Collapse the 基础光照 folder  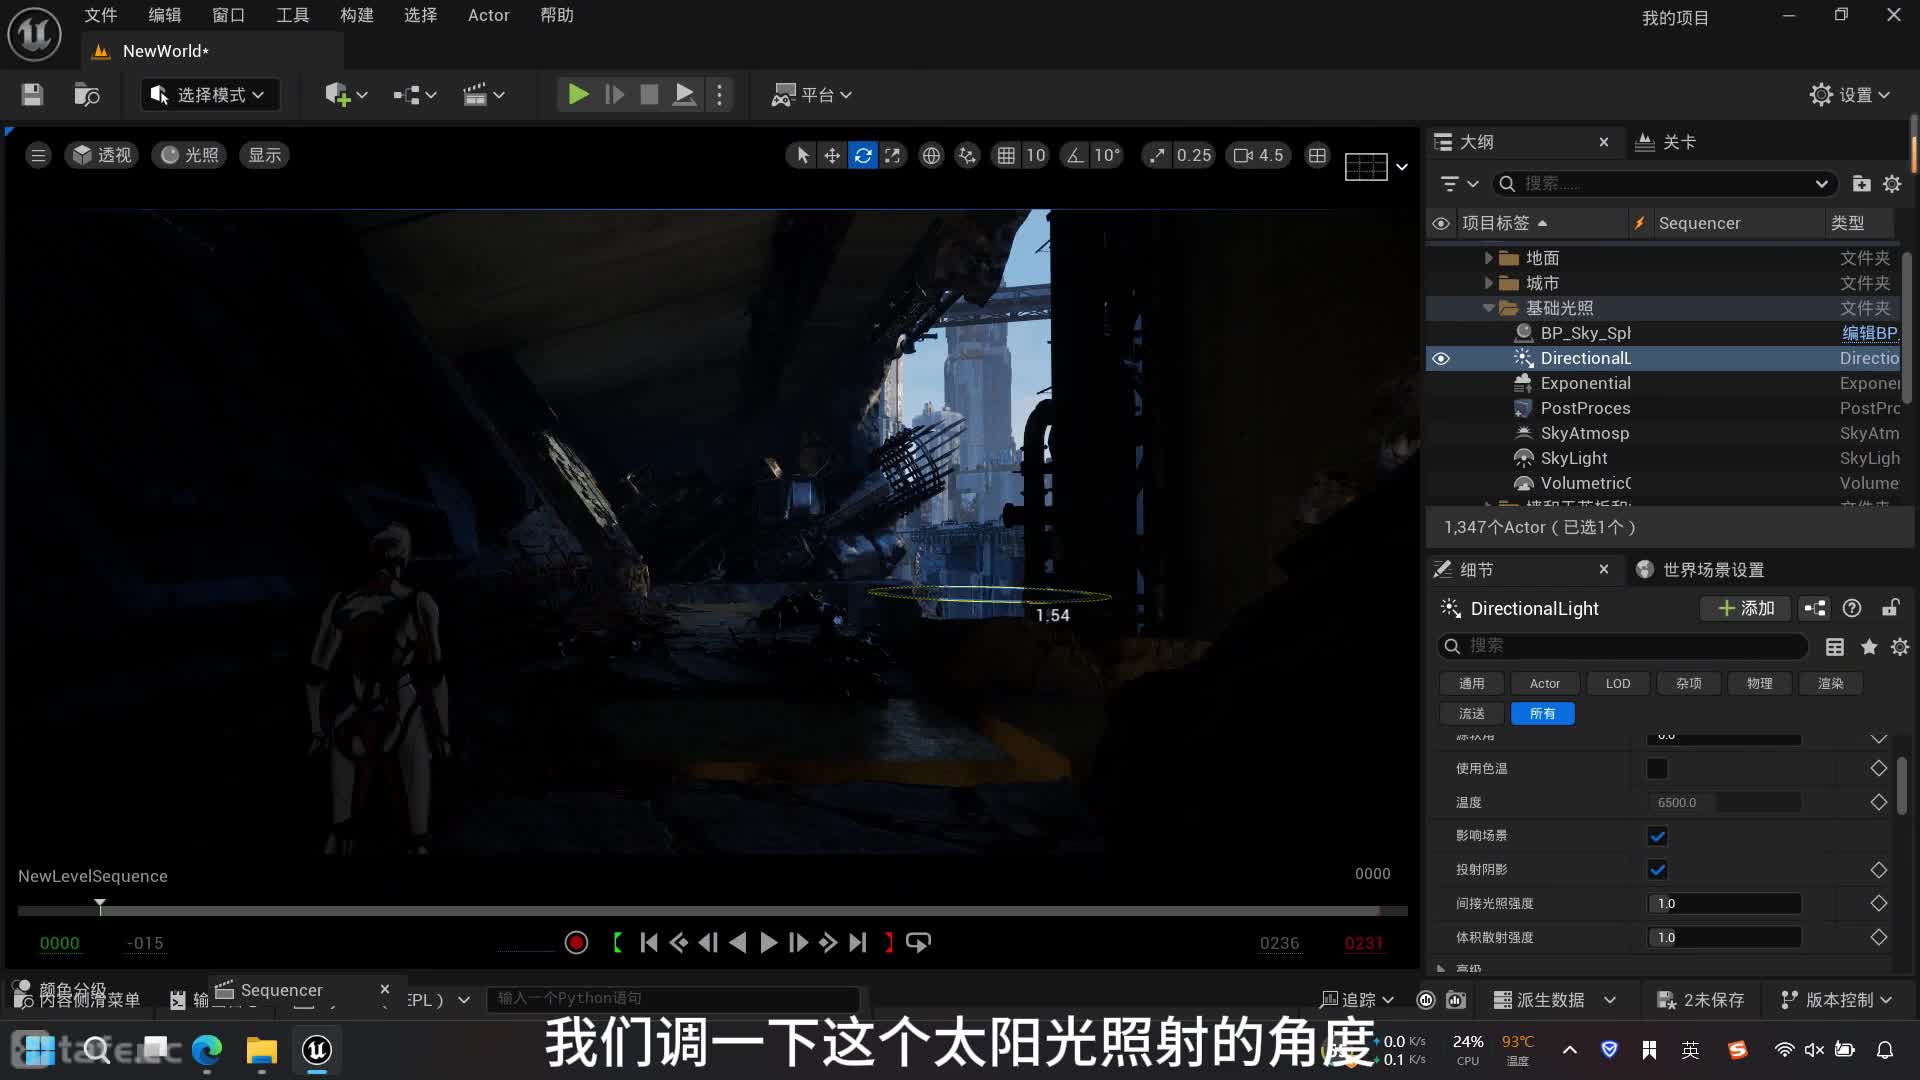pyautogui.click(x=1488, y=308)
